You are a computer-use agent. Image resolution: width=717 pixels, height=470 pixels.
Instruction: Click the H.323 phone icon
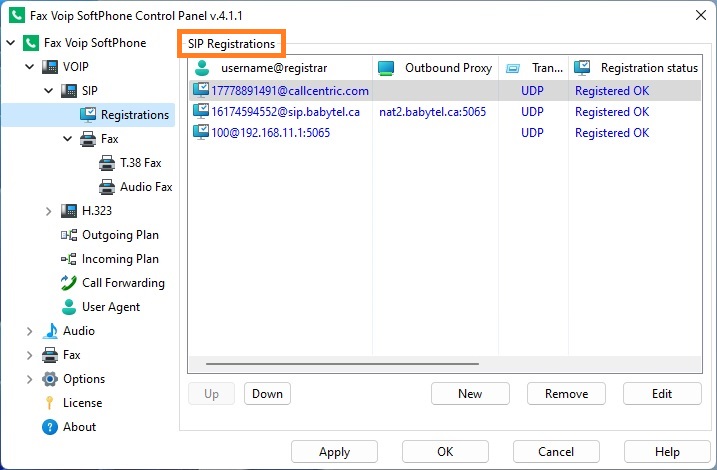(x=69, y=211)
